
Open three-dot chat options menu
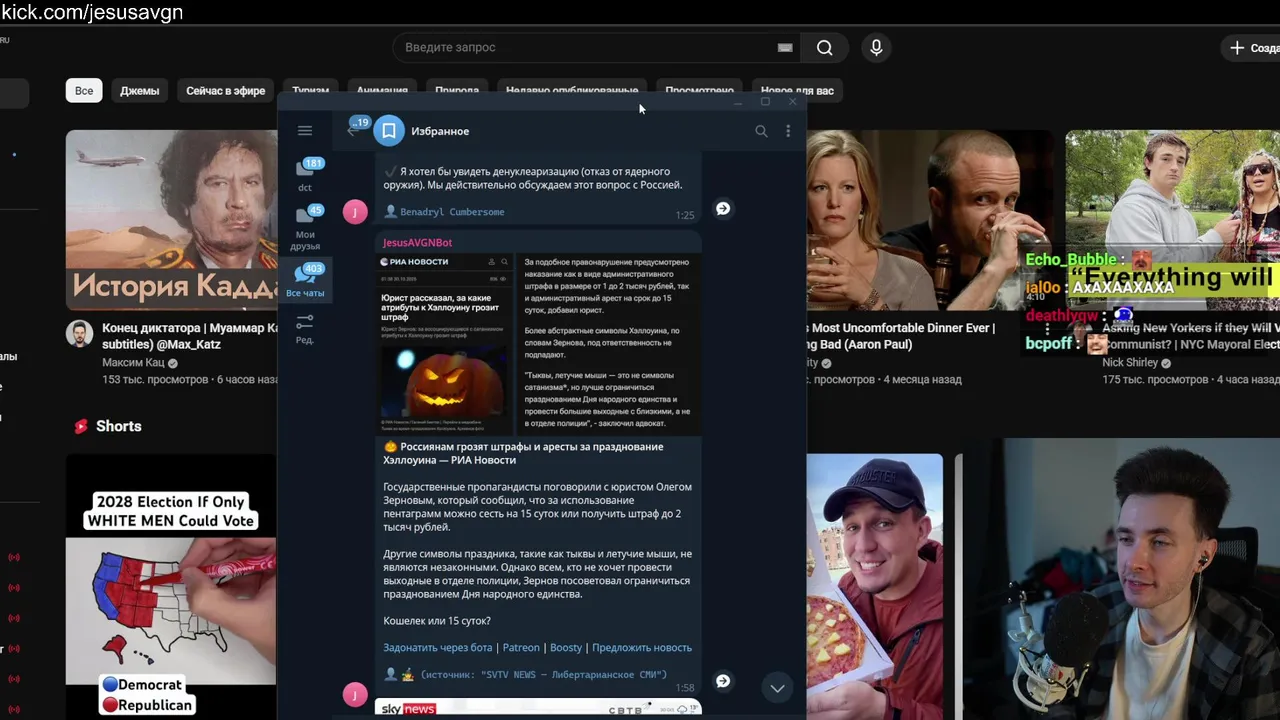(x=788, y=131)
